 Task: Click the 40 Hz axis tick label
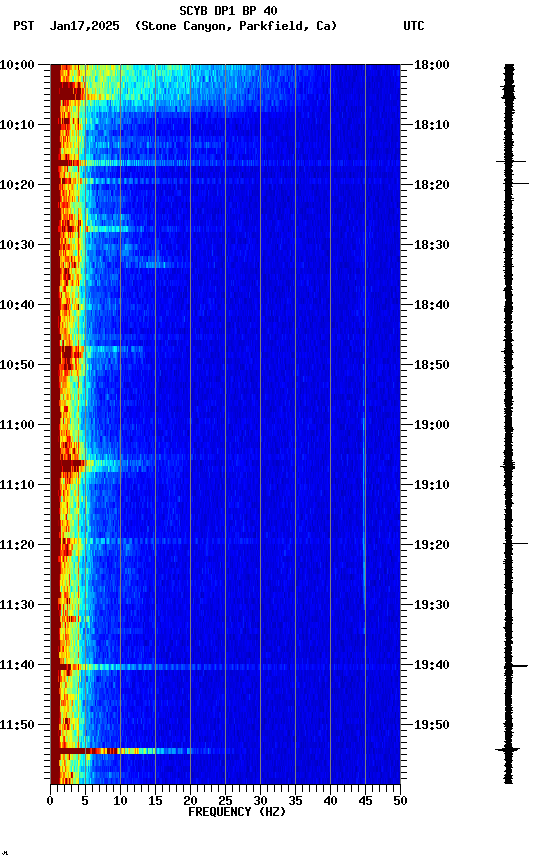click(x=330, y=801)
